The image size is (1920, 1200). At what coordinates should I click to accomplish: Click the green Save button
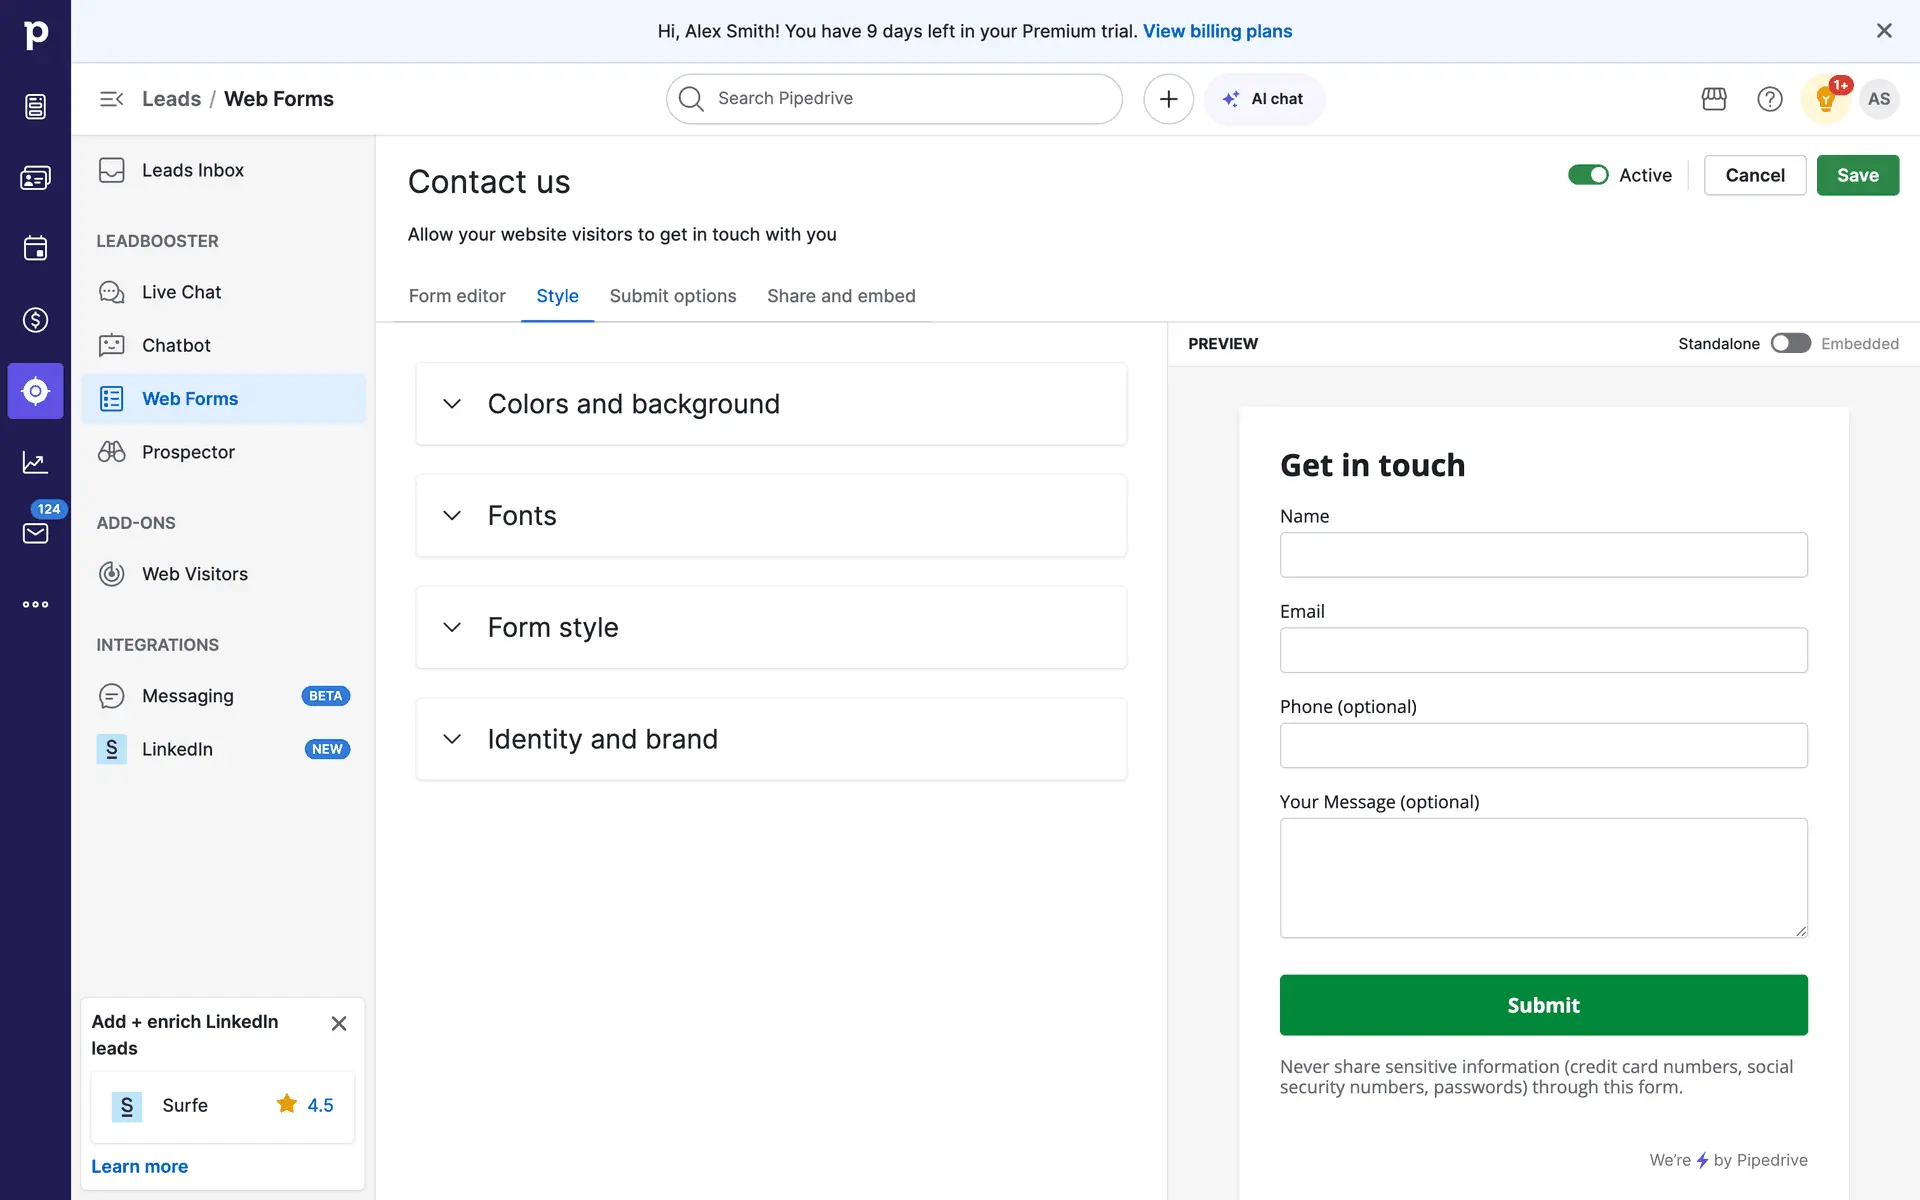1857,175
